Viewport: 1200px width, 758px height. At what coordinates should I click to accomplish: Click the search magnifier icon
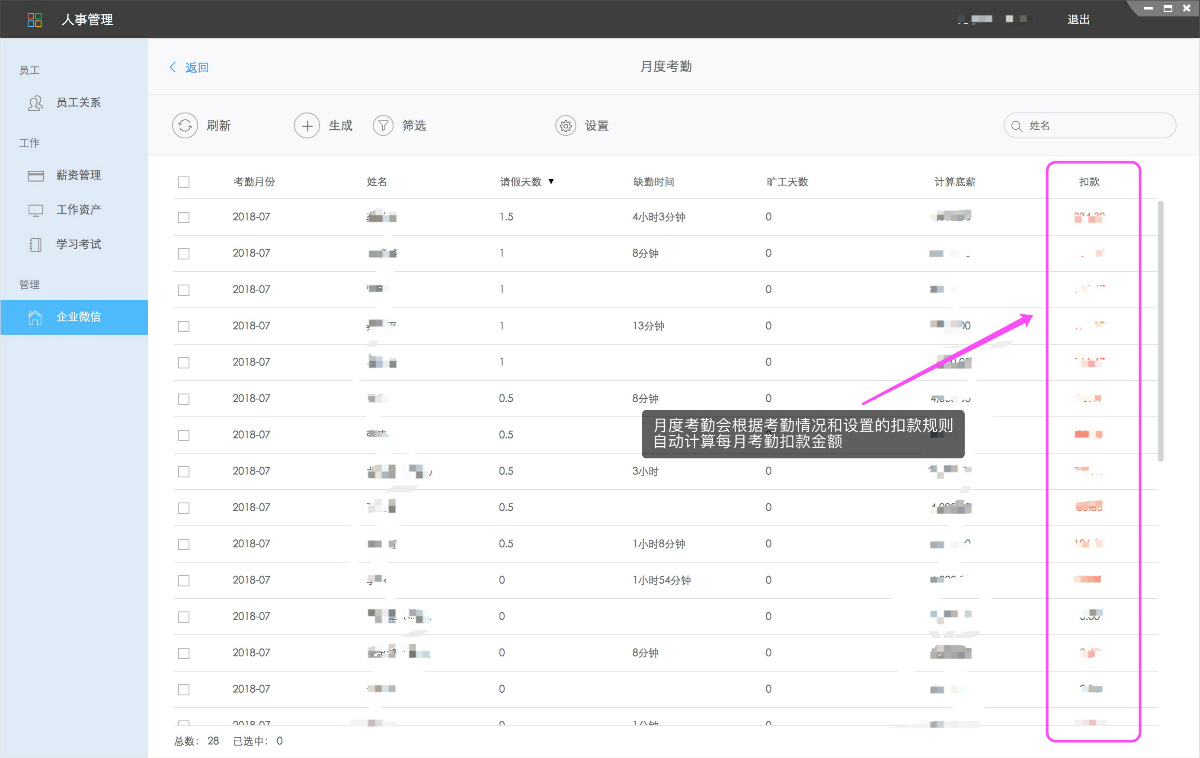coord(1018,126)
